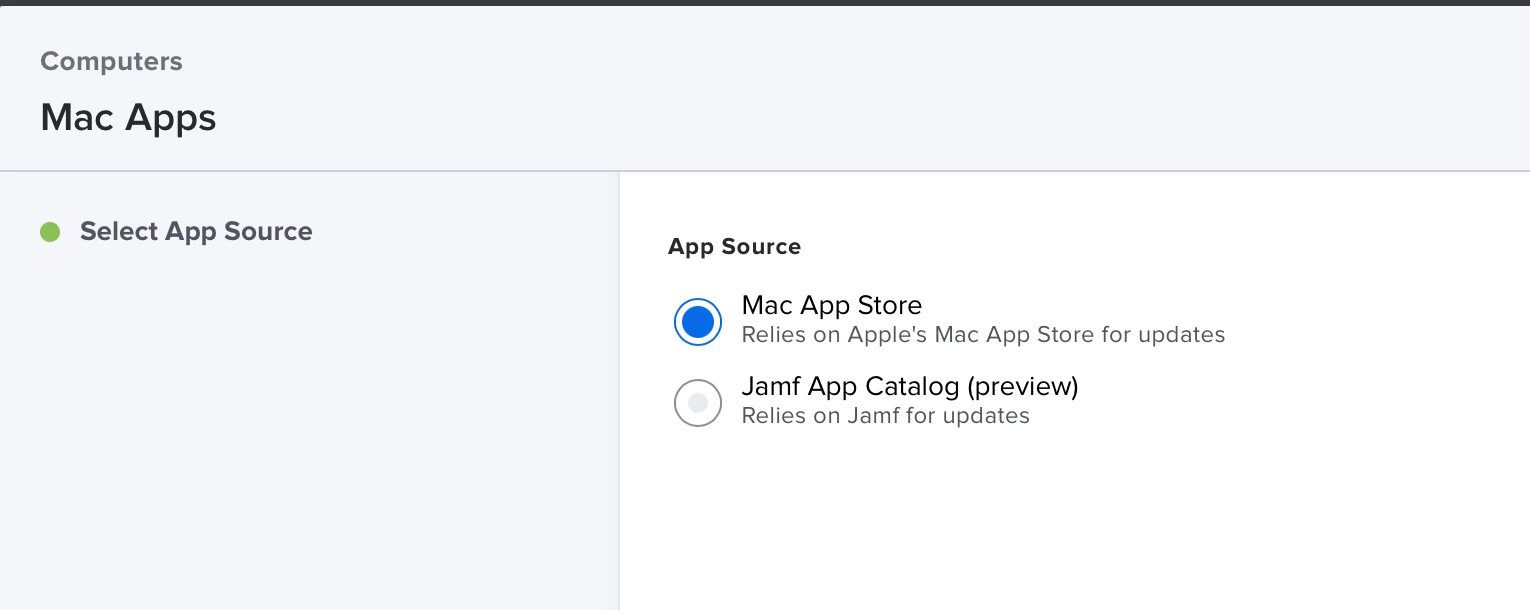
Task: Click the 'Jamf App Catalog (preview)' option label
Action: coord(910,386)
